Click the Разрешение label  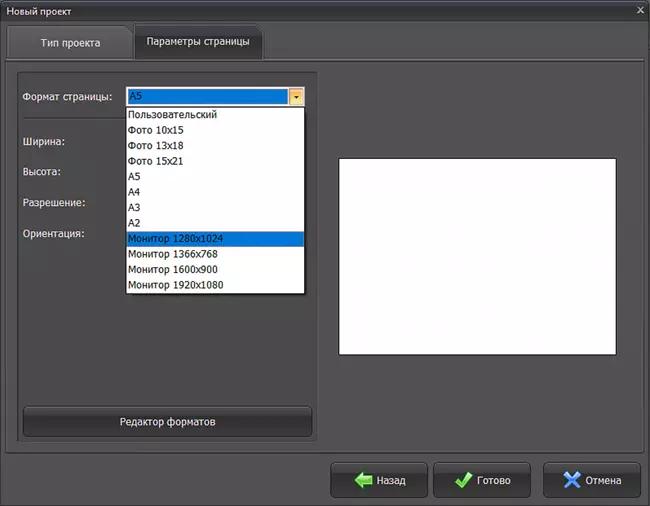tap(54, 203)
